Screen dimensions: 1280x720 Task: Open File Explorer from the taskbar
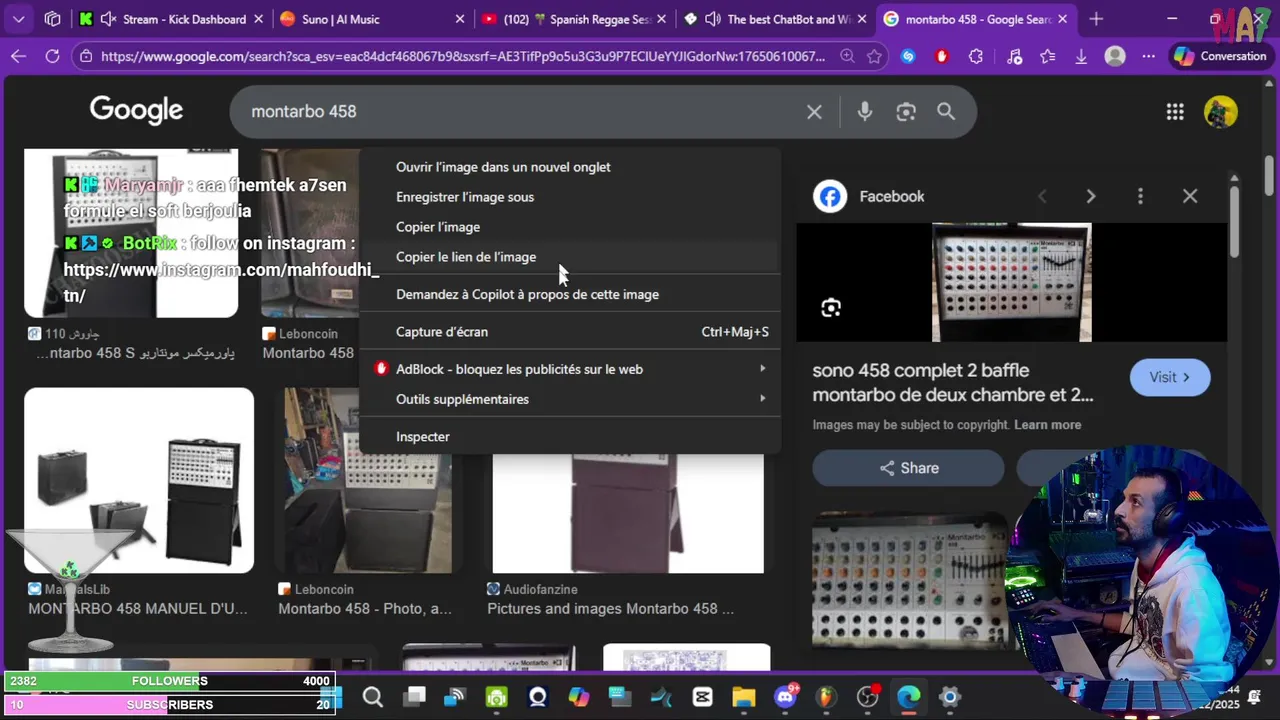pos(743,697)
